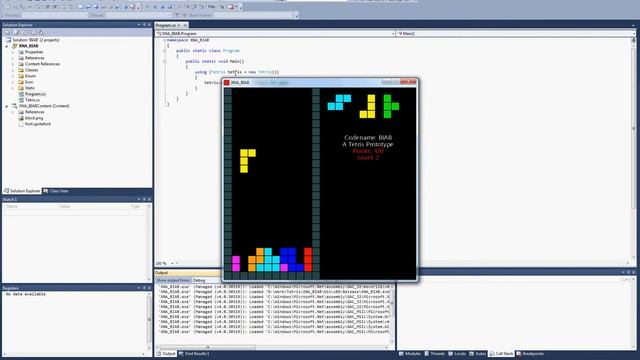The width and height of the screenshot is (640, 360).
Task: Click the Program.cs file icon in Solution Explorer
Action: pyautogui.click(x=21, y=94)
